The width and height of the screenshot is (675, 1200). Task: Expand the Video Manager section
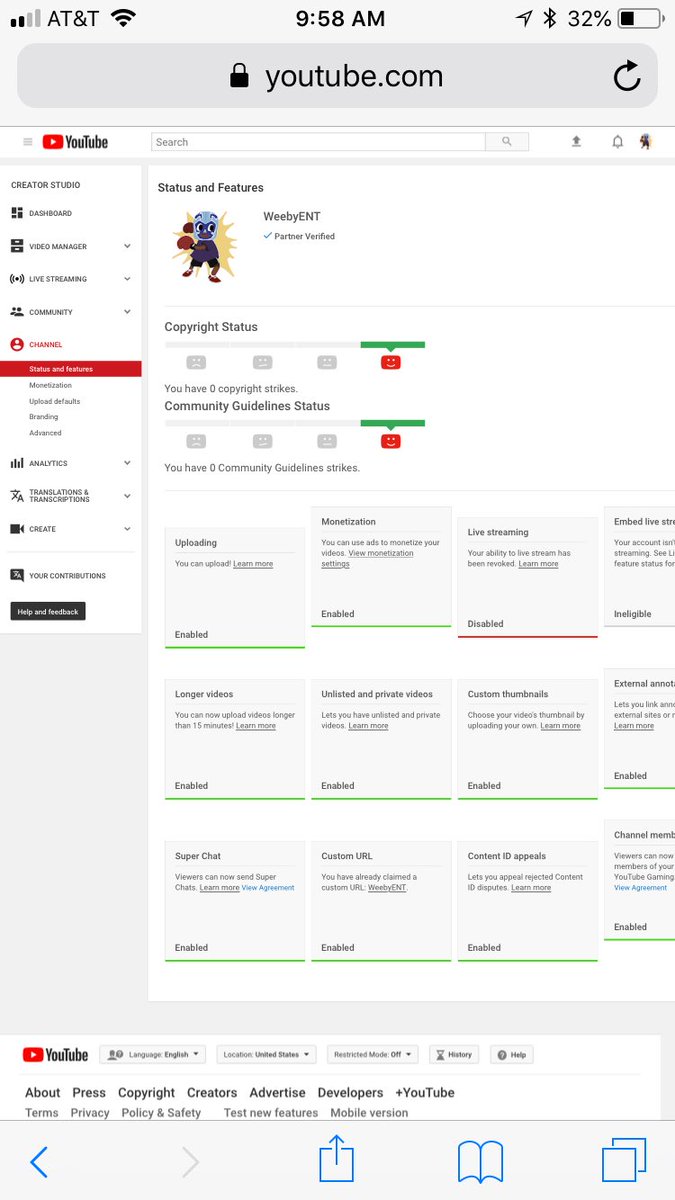coord(127,246)
